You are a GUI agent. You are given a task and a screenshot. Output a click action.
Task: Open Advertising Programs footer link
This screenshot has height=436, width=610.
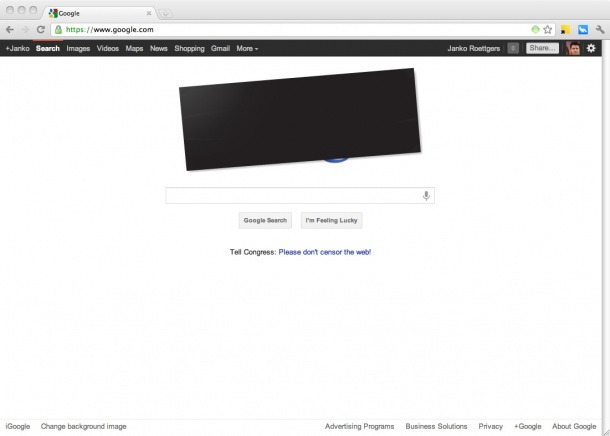(x=359, y=427)
